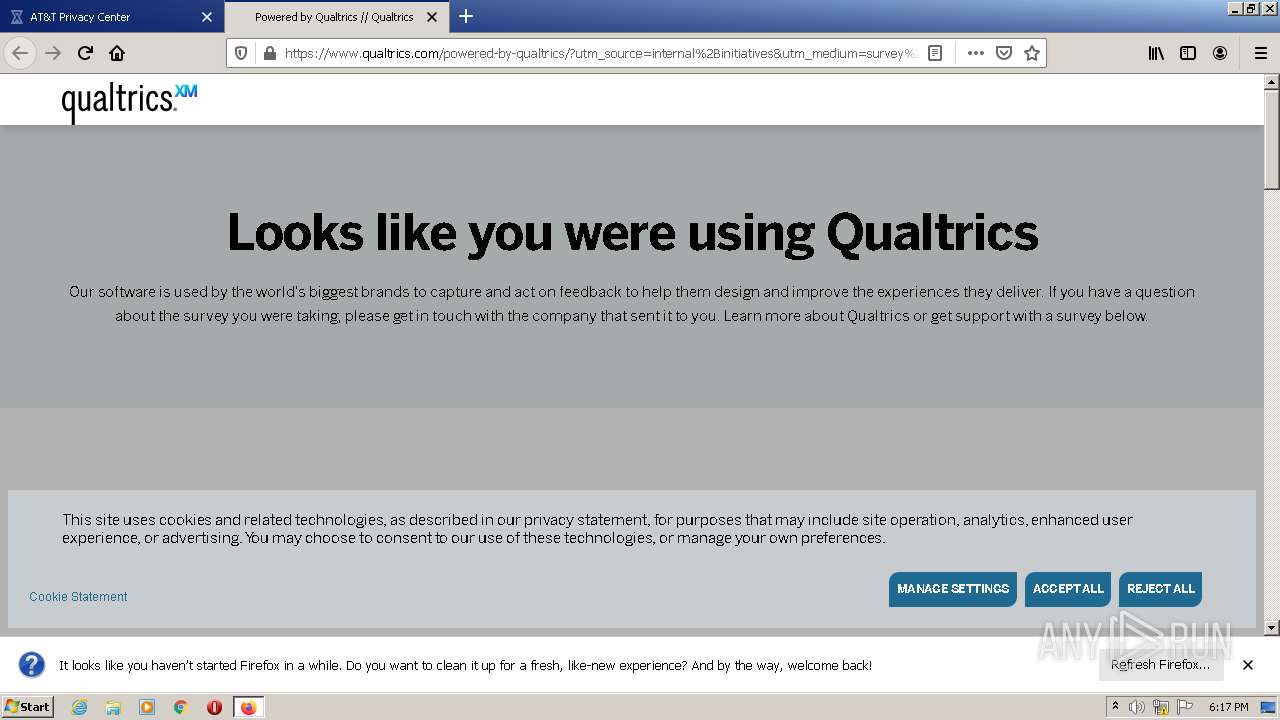Open the Opera taskbar icon
Image resolution: width=1280 pixels, height=720 pixels.
click(x=214, y=707)
